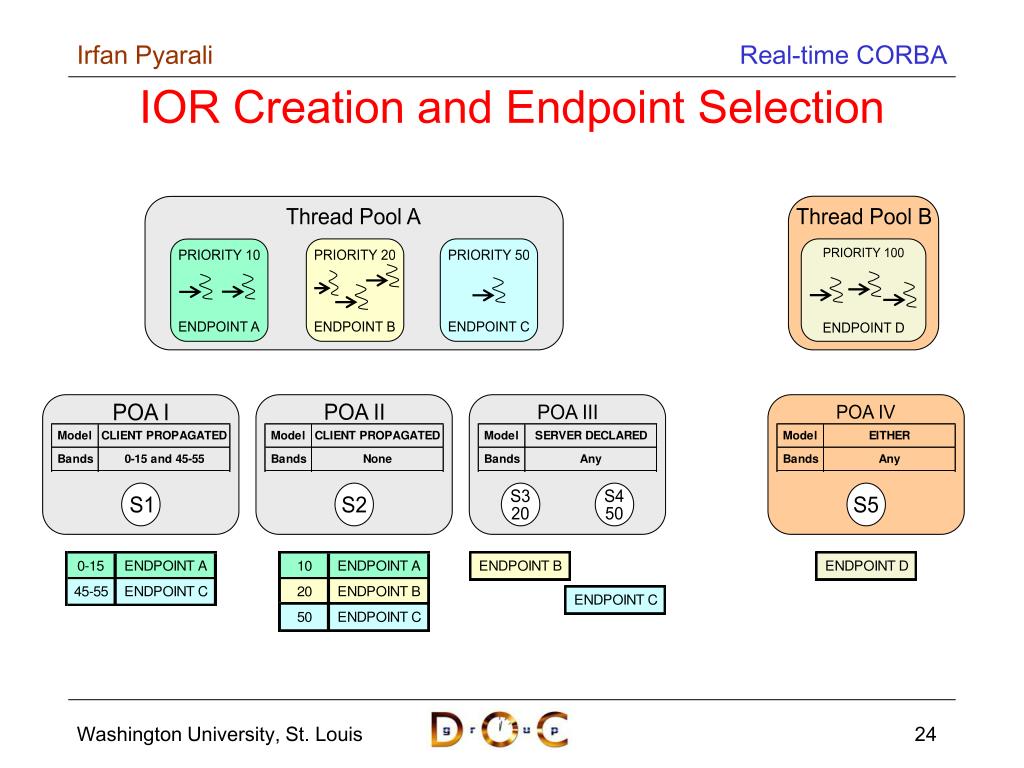Click the author name Irfan Pyarali

pyautogui.click(x=145, y=56)
